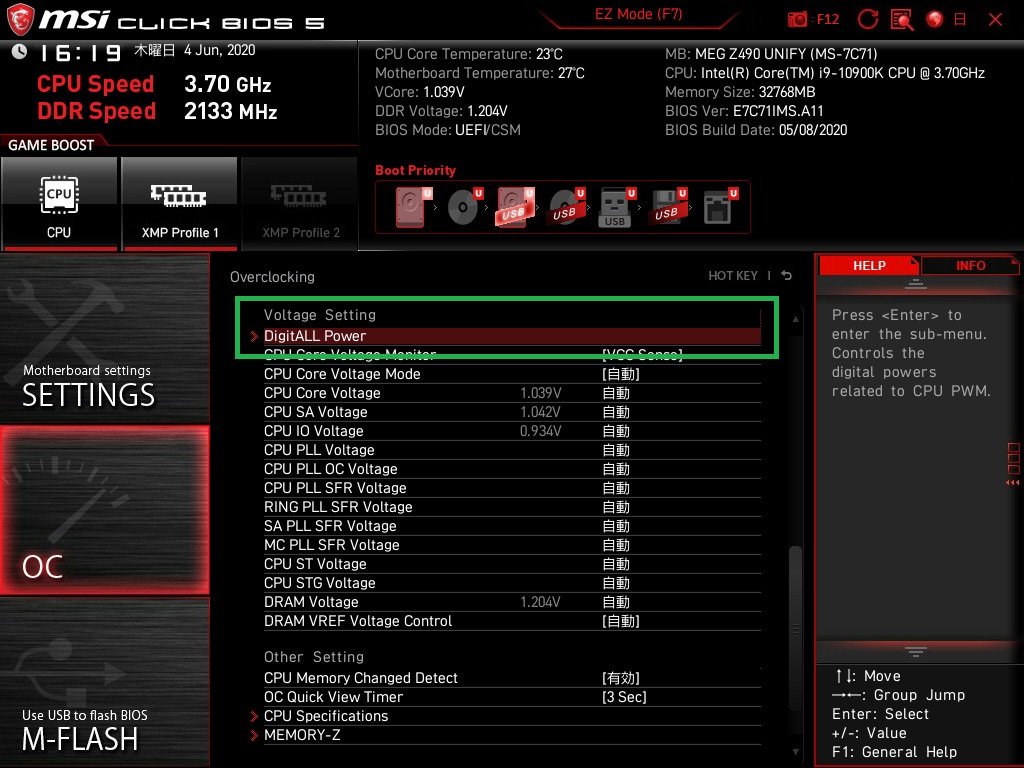Toggle XMP Profile 1

coord(180,203)
